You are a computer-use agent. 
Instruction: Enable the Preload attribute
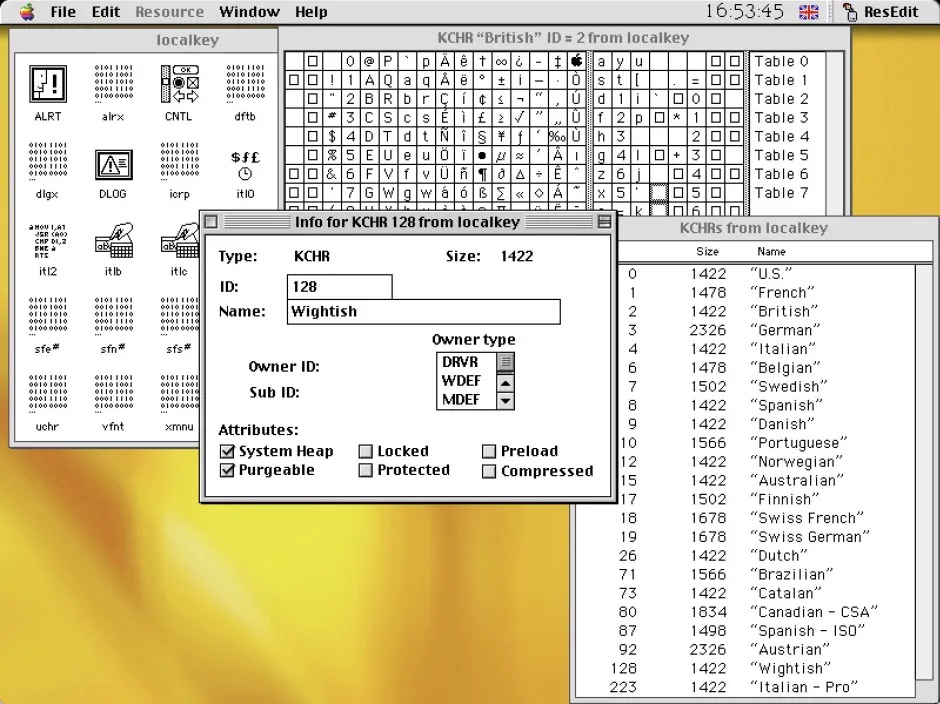click(489, 451)
